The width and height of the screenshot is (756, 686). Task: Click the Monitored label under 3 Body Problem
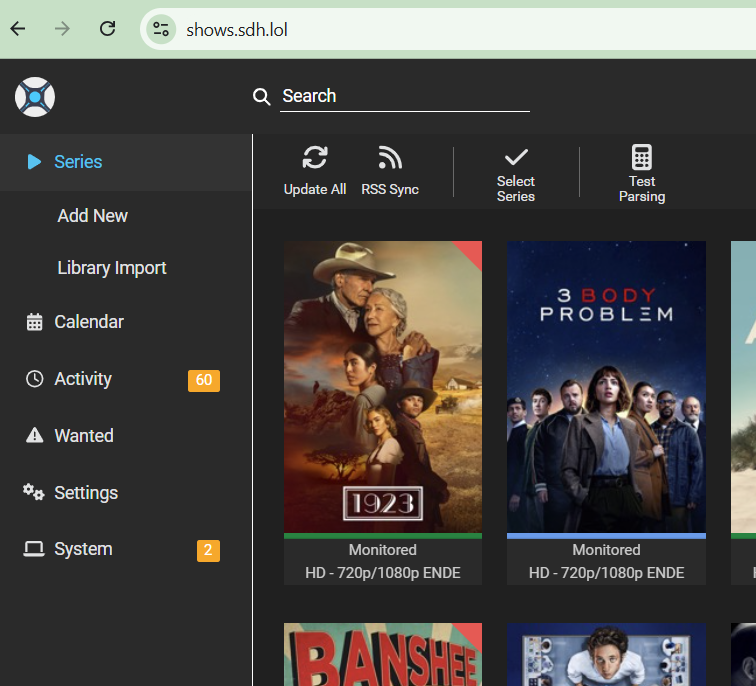[606, 550]
